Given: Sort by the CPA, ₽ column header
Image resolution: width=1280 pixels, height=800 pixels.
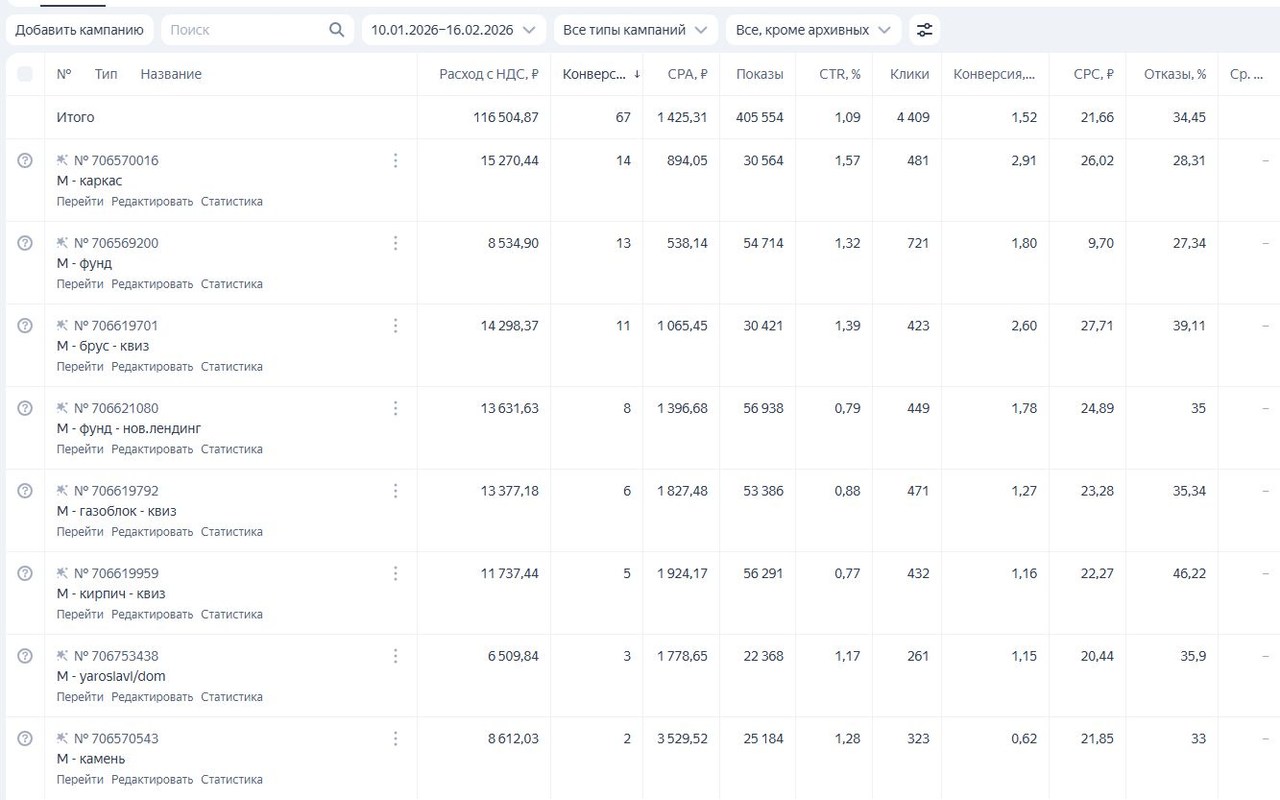Looking at the screenshot, I should [x=687, y=74].
